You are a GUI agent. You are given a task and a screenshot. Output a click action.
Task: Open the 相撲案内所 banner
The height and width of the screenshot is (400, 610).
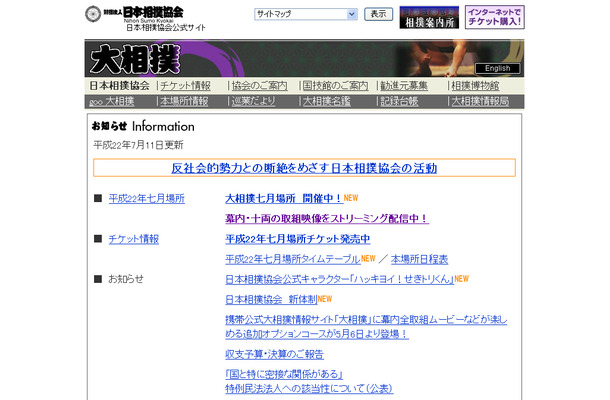(x=429, y=18)
